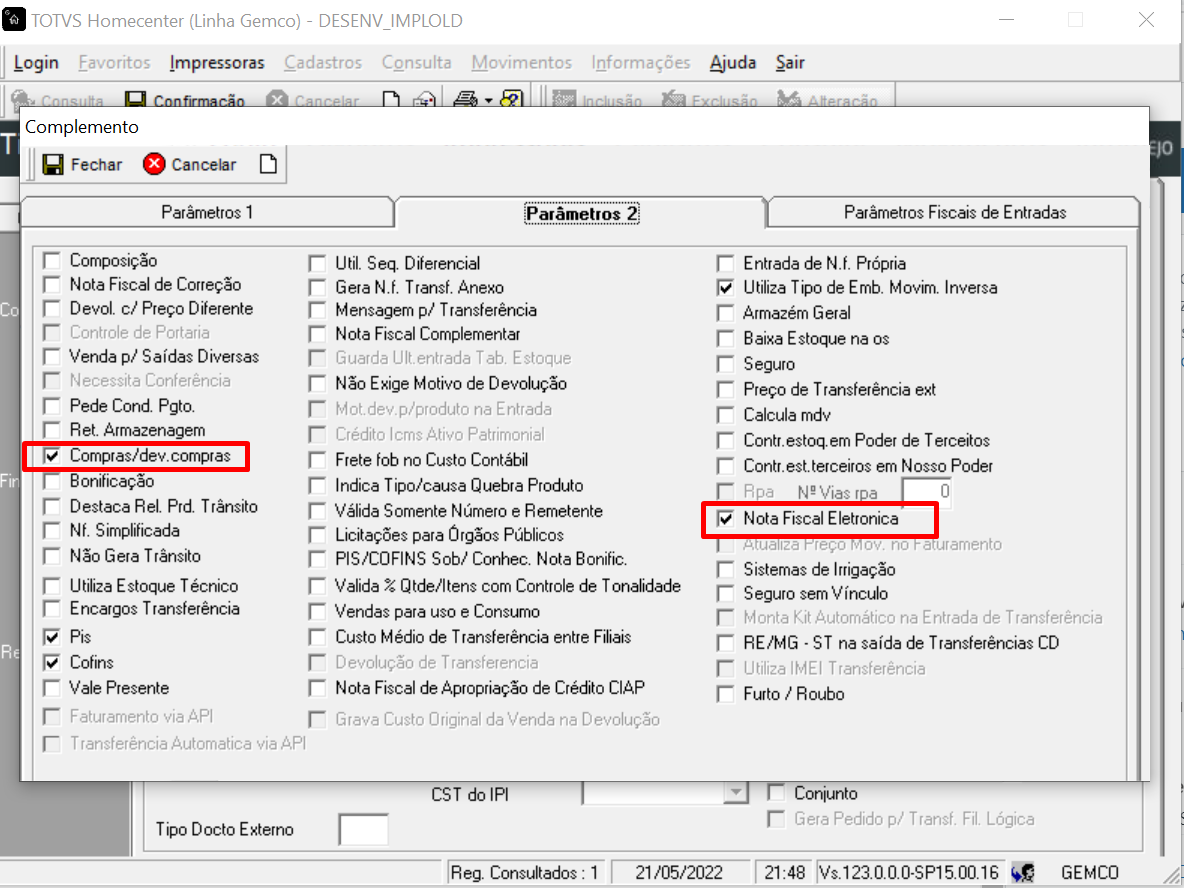Enable the Vale Presente checkbox
Image resolution: width=1184 pixels, height=888 pixels.
tap(51, 689)
